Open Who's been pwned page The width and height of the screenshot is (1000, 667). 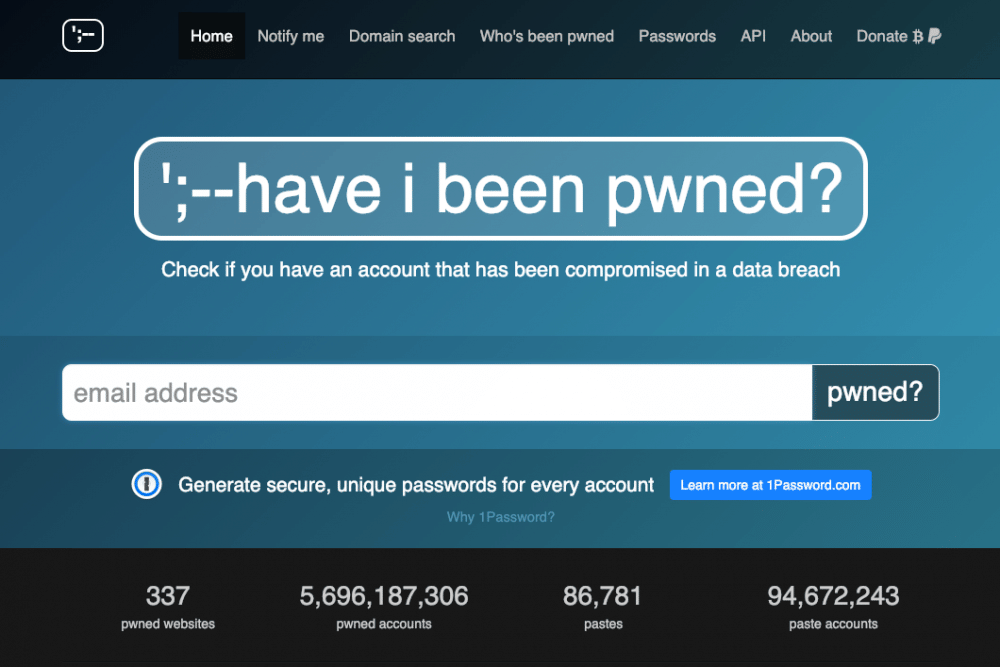[x=547, y=36]
